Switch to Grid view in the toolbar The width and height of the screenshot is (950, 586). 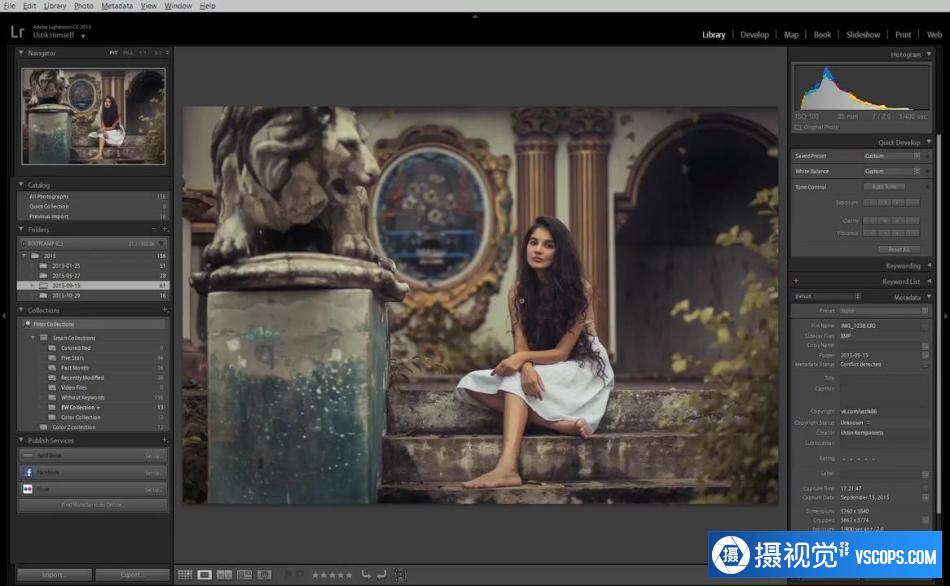click(185, 574)
